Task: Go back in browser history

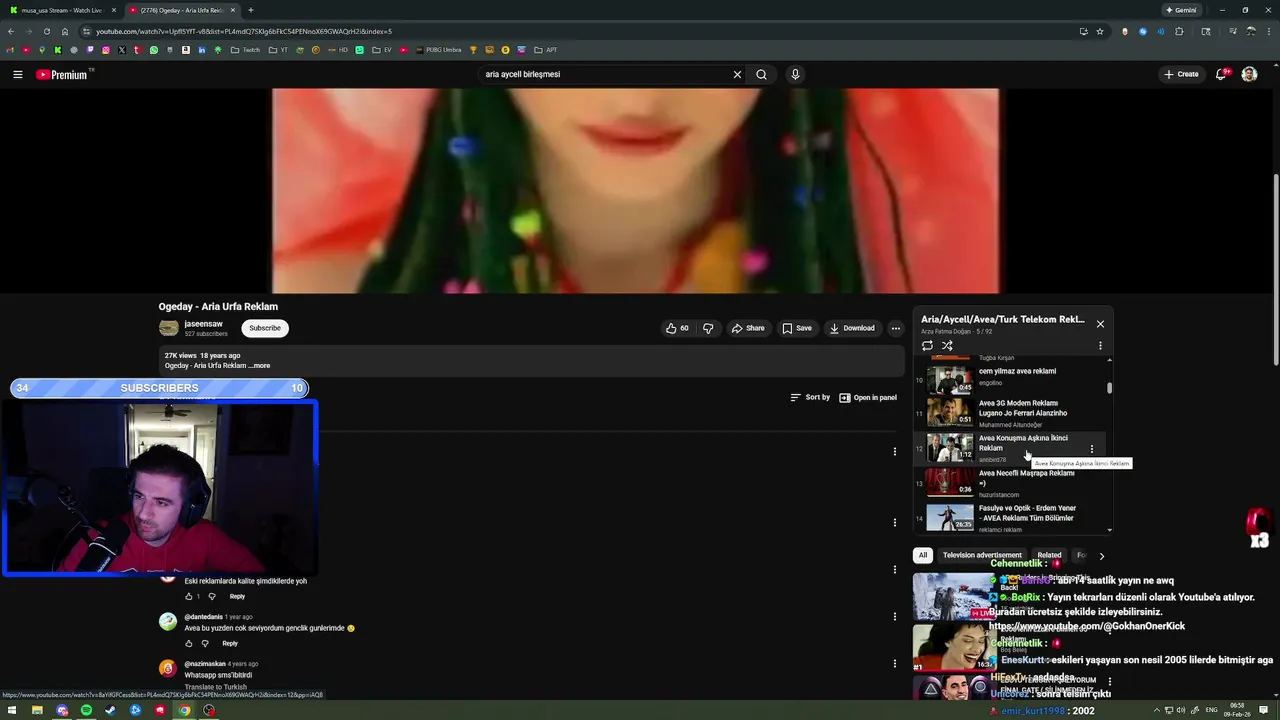Action: point(11,31)
